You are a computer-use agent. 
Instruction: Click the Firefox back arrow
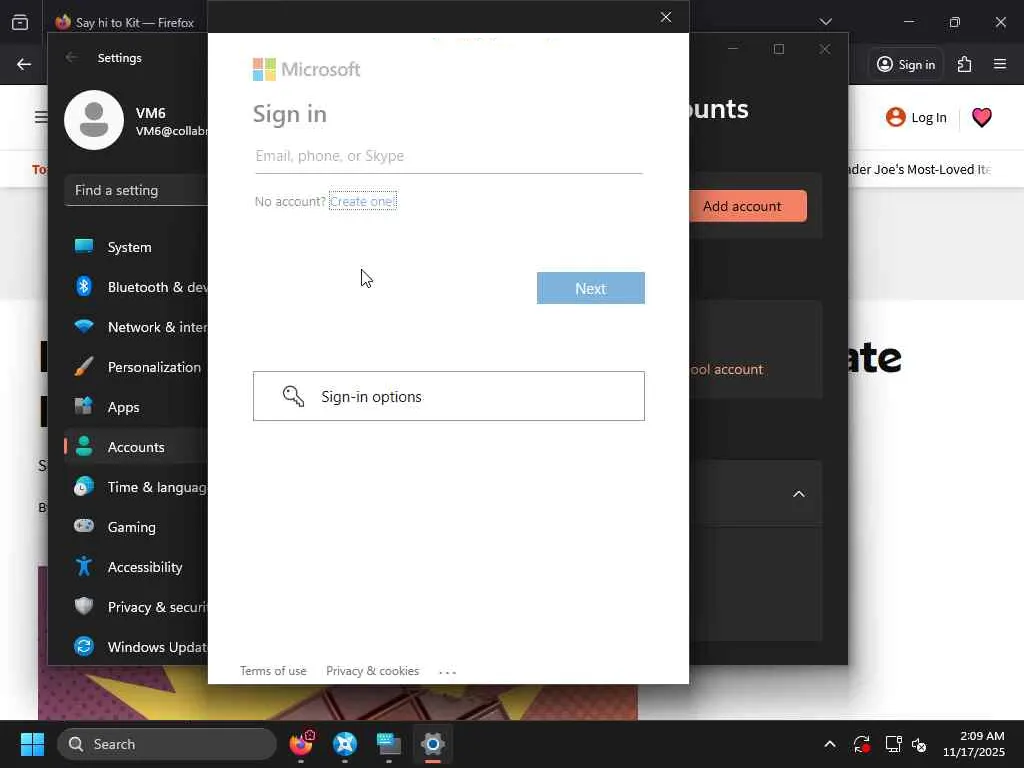tap(24, 64)
